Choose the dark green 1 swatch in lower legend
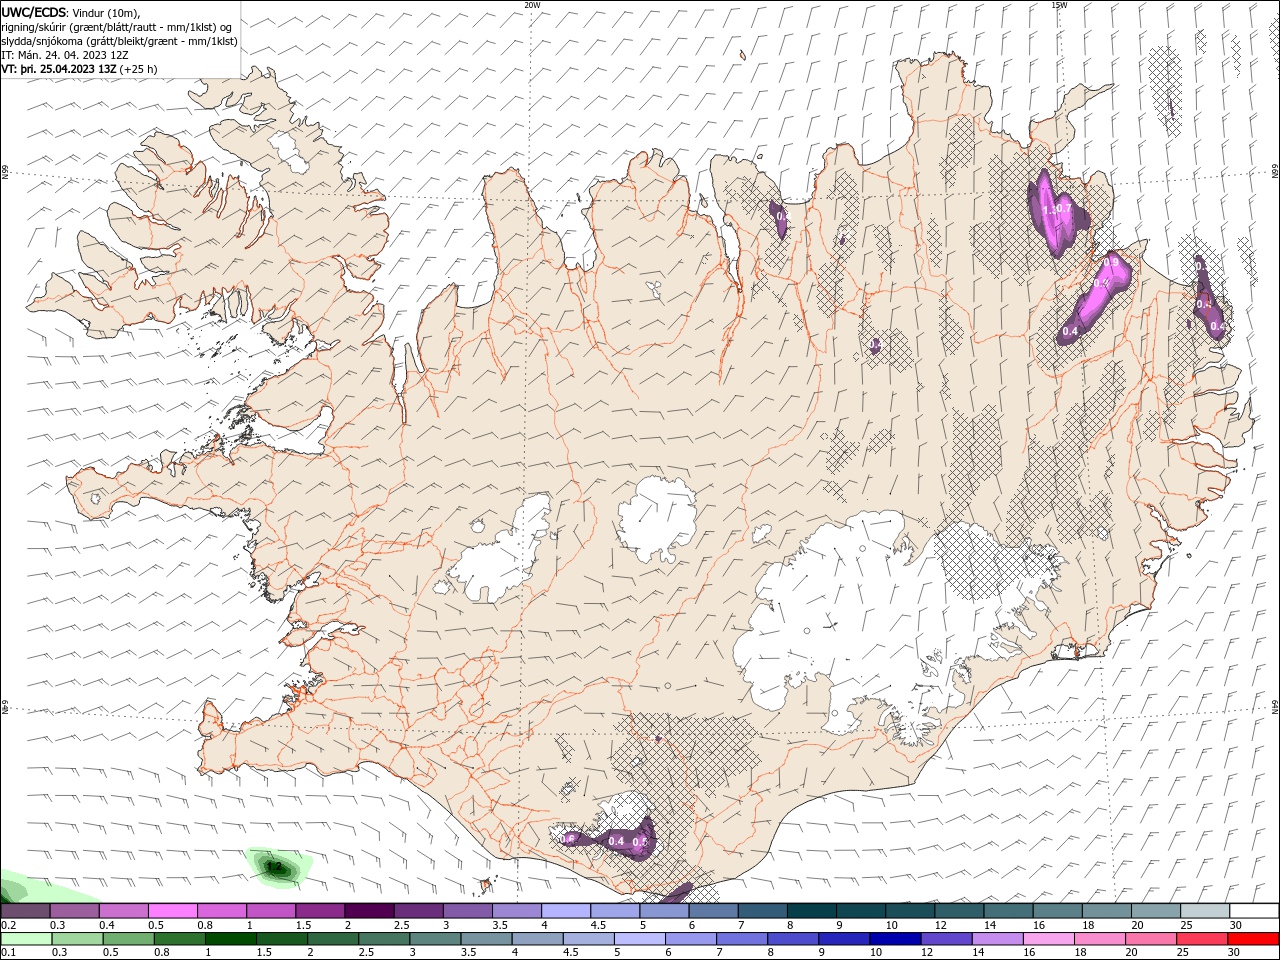This screenshot has height=960, width=1280. pos(230,939)
